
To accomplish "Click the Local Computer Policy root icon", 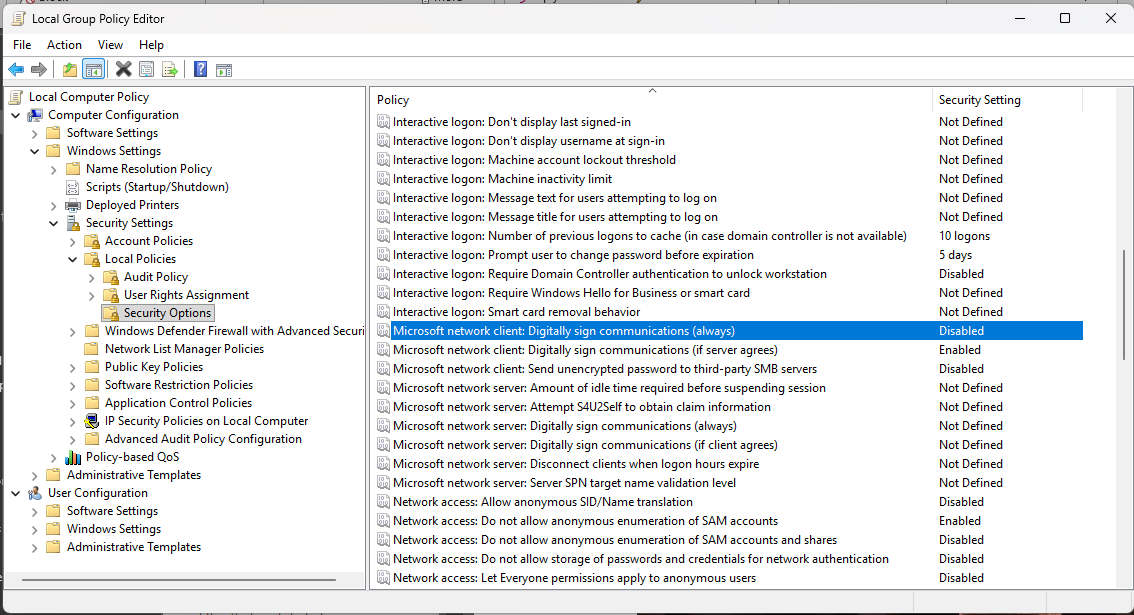I will [16, 97].
